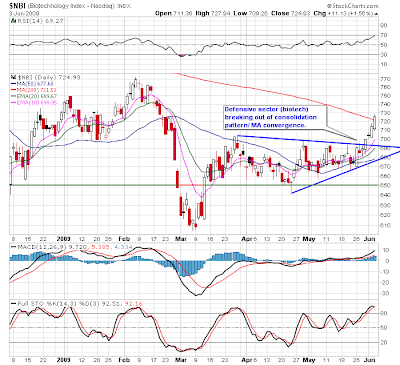Click the 650 price axis label
The width and height of the screenshot is (400, 365).
pyautogui.click(x=385, y=185)
